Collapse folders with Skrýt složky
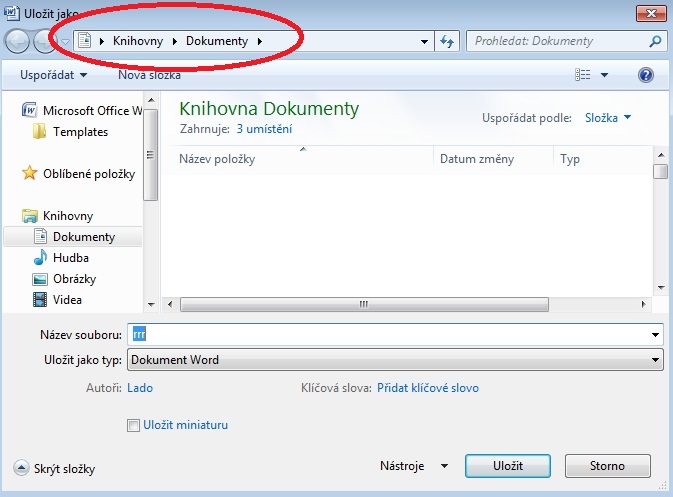Screen dimensions: 673x497 (54, 469)
